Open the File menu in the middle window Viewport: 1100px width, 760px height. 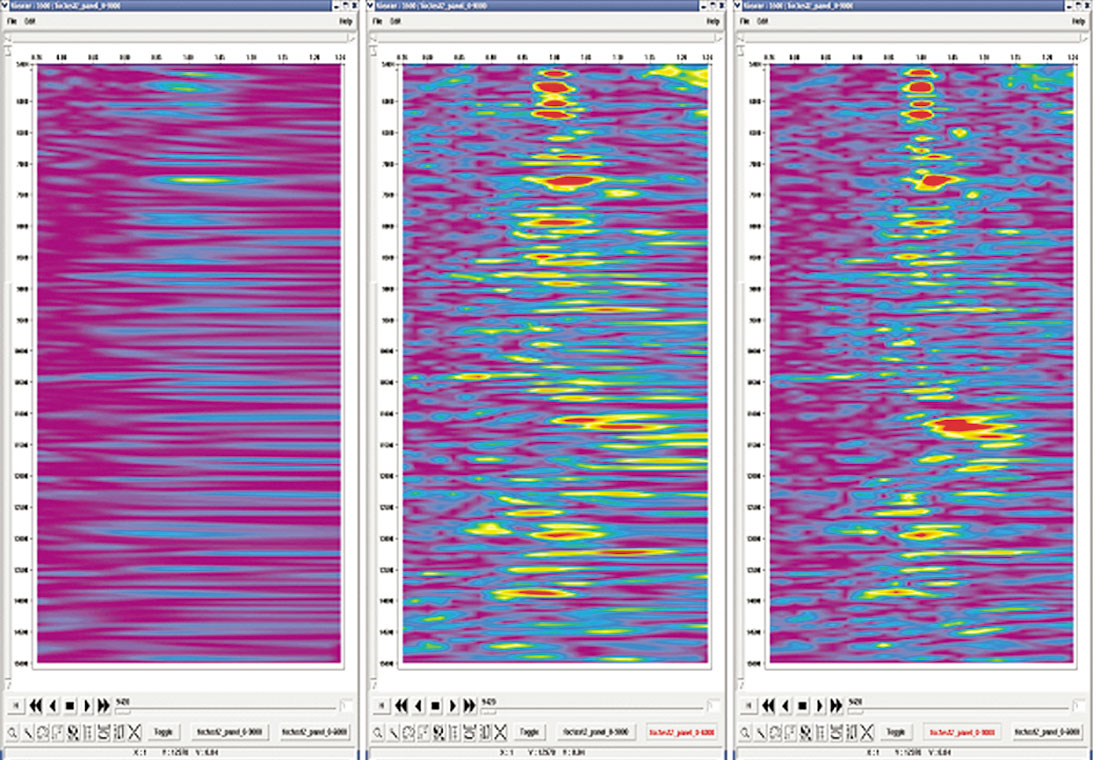(377, 21)
